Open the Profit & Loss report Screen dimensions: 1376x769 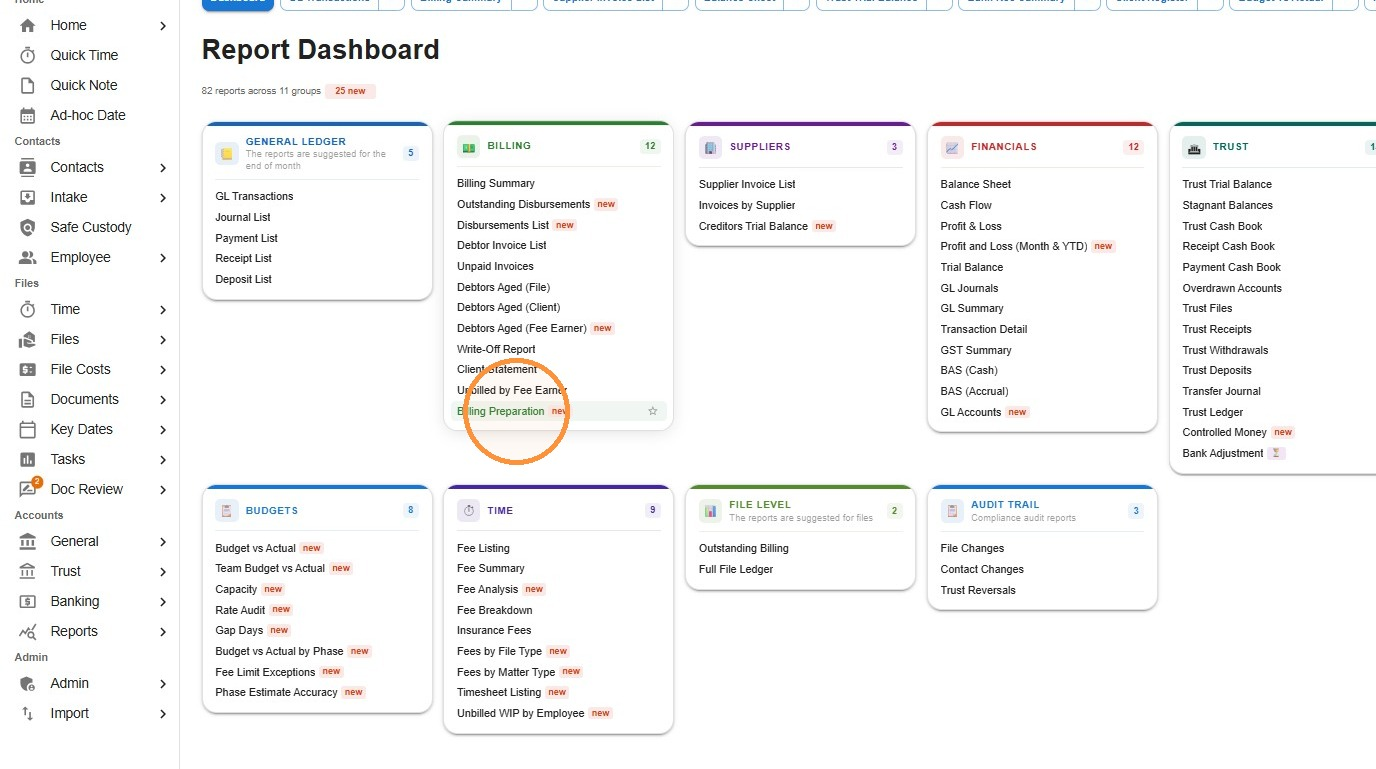970,226
